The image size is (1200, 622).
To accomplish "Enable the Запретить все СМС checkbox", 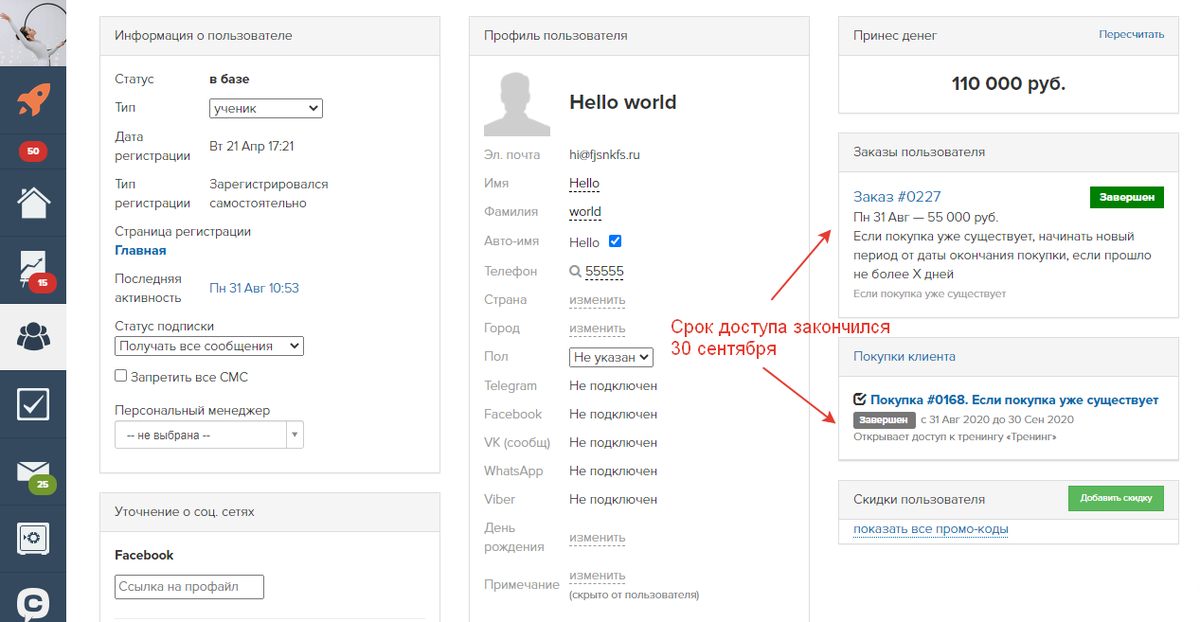I will pos(121,376).
